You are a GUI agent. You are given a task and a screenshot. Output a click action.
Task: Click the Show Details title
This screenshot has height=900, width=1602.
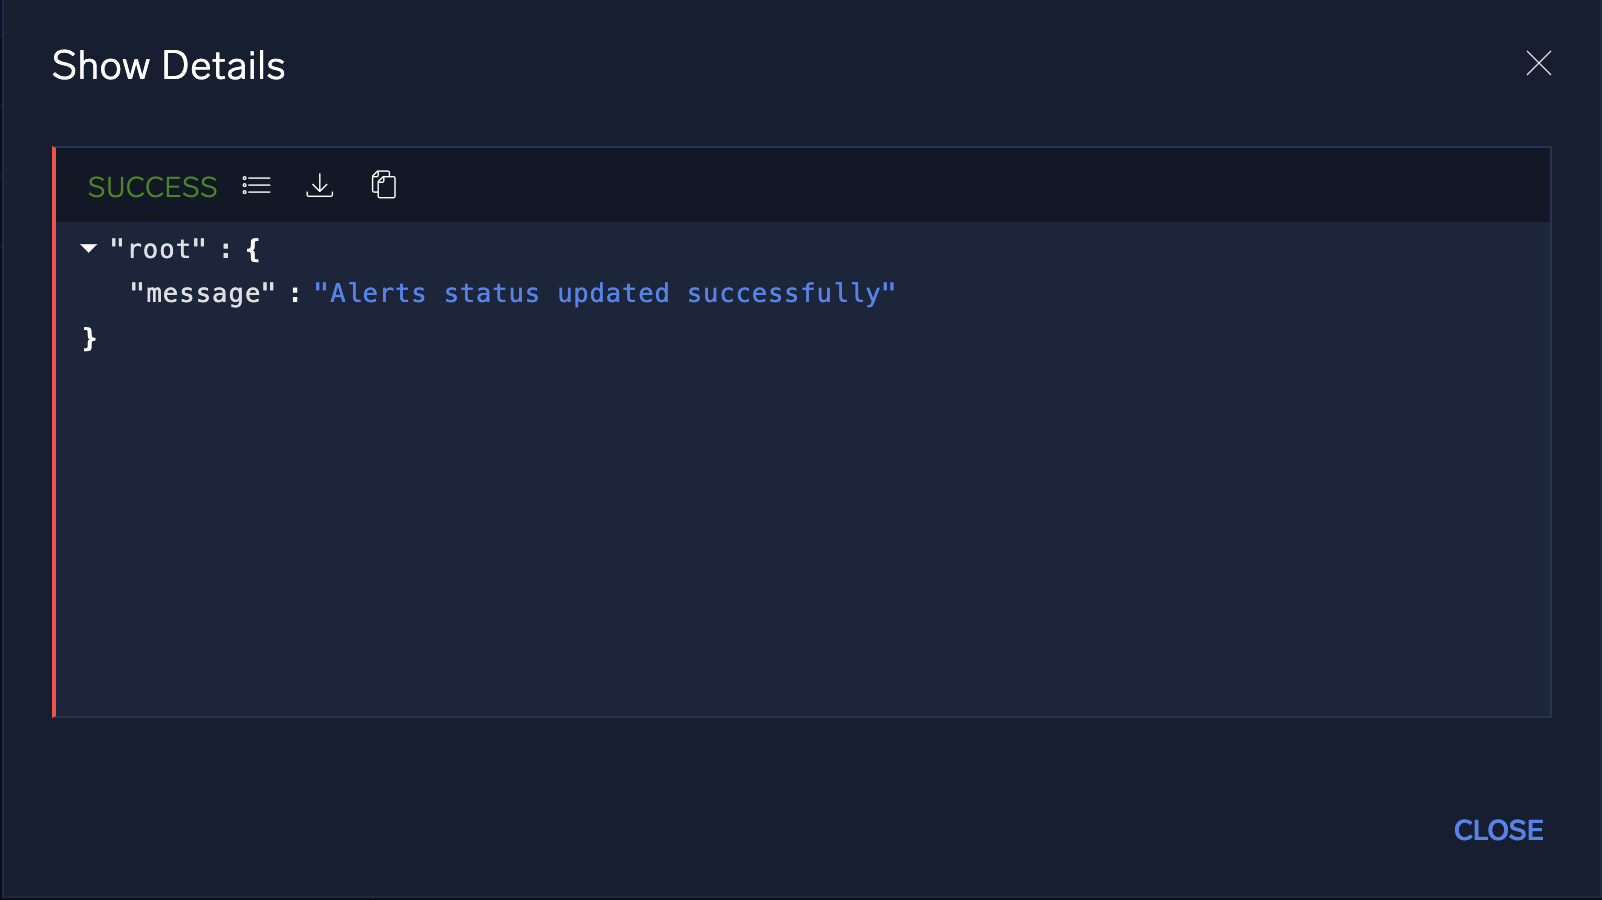pyautogui.click(x=168, y=64)
